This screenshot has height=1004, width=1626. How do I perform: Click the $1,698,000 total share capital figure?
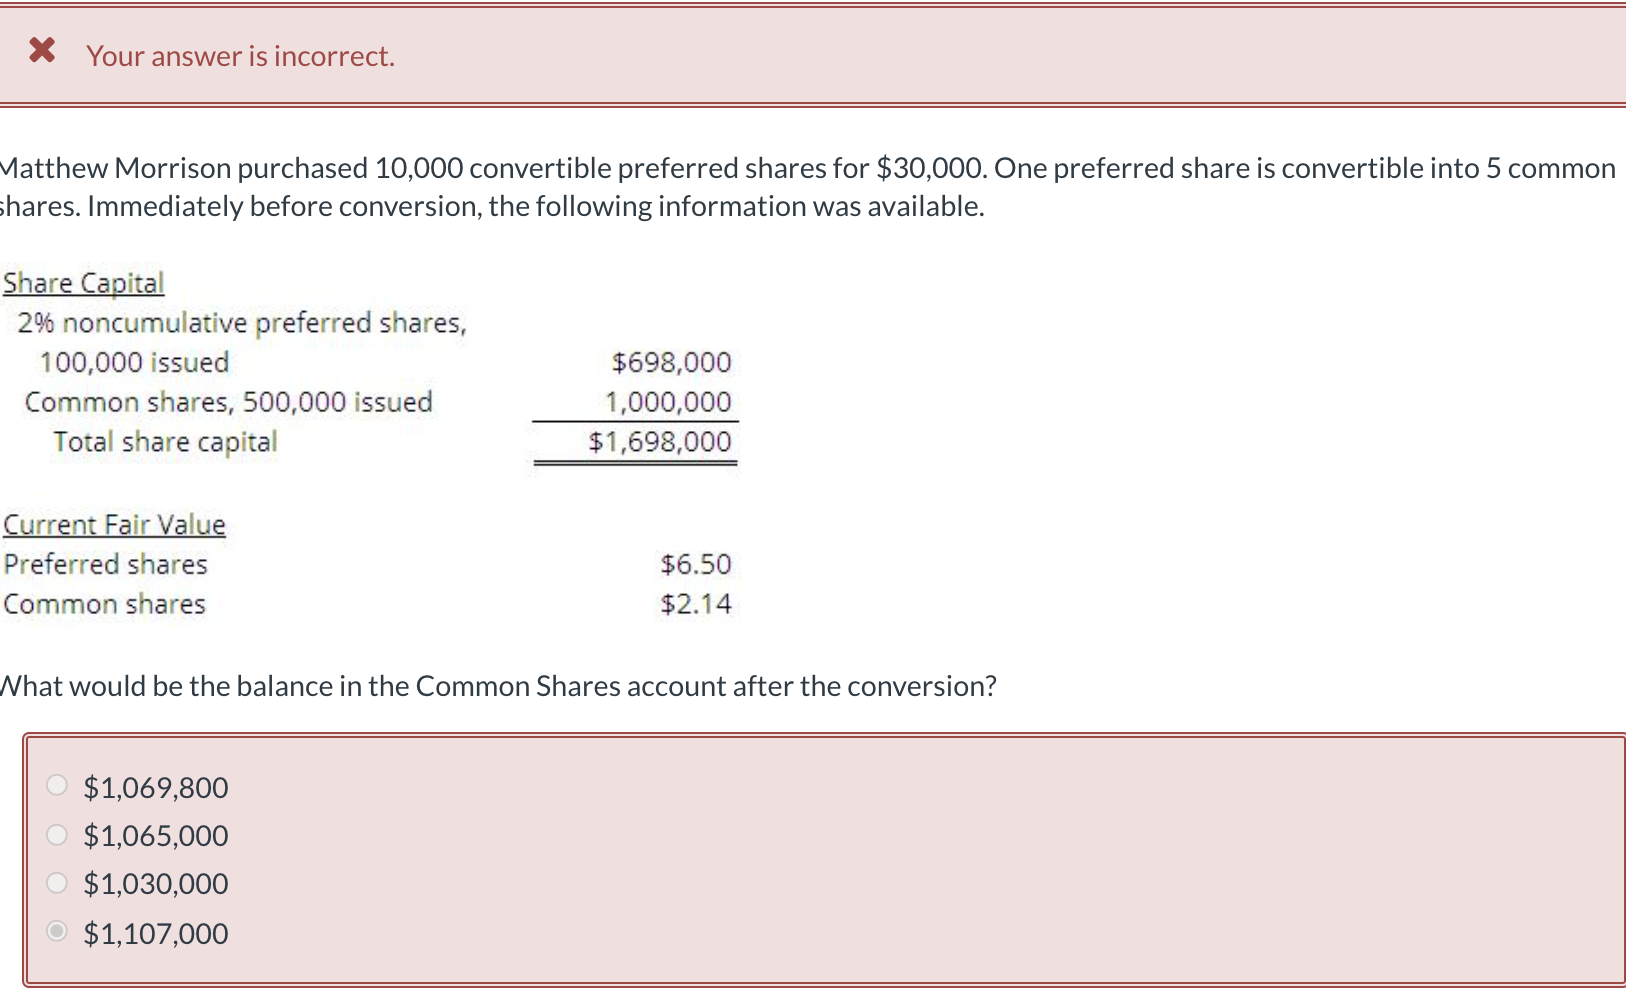pyautogui.click(x=661, y=441)
